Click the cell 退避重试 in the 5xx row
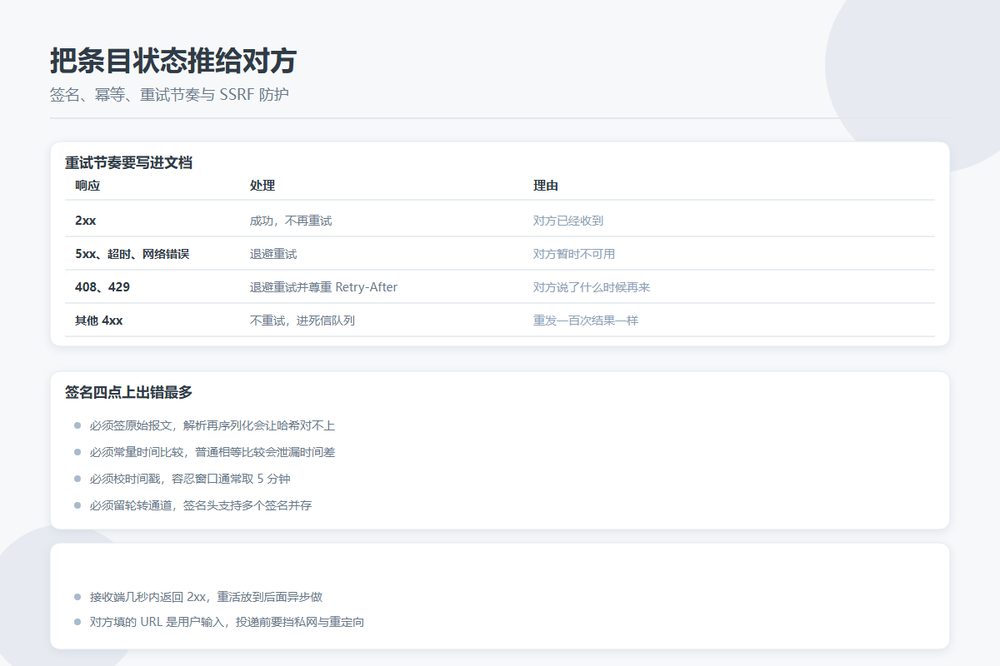 273,254
